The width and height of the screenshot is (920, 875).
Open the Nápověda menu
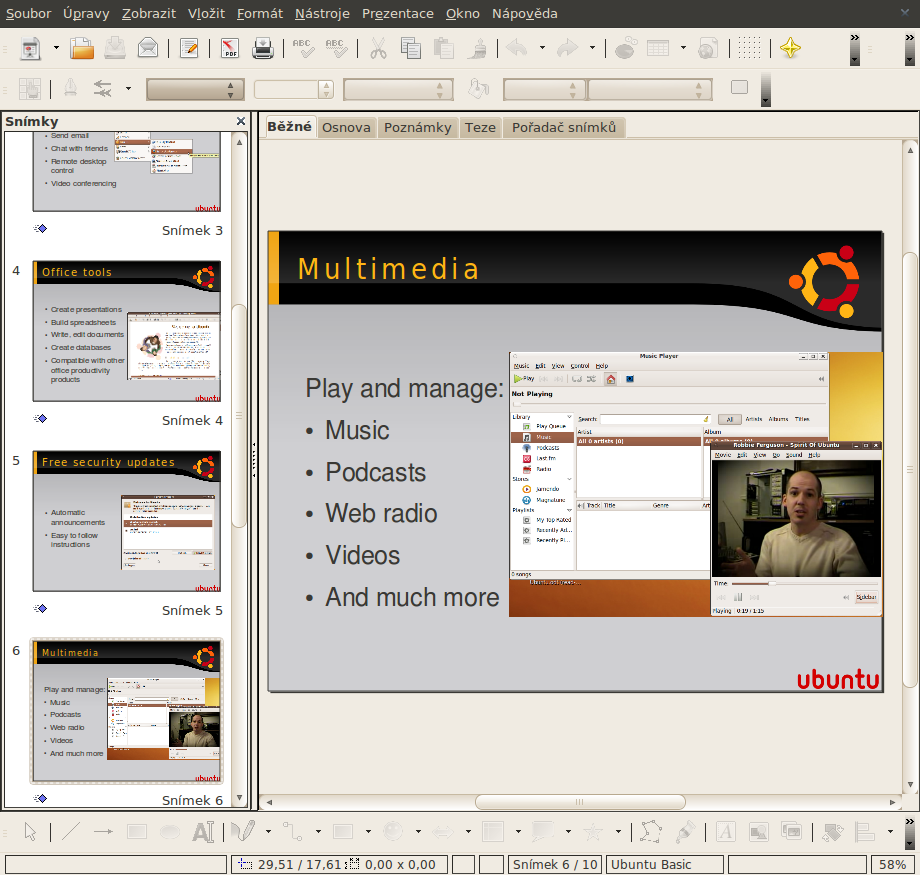[x=525, y=13]
